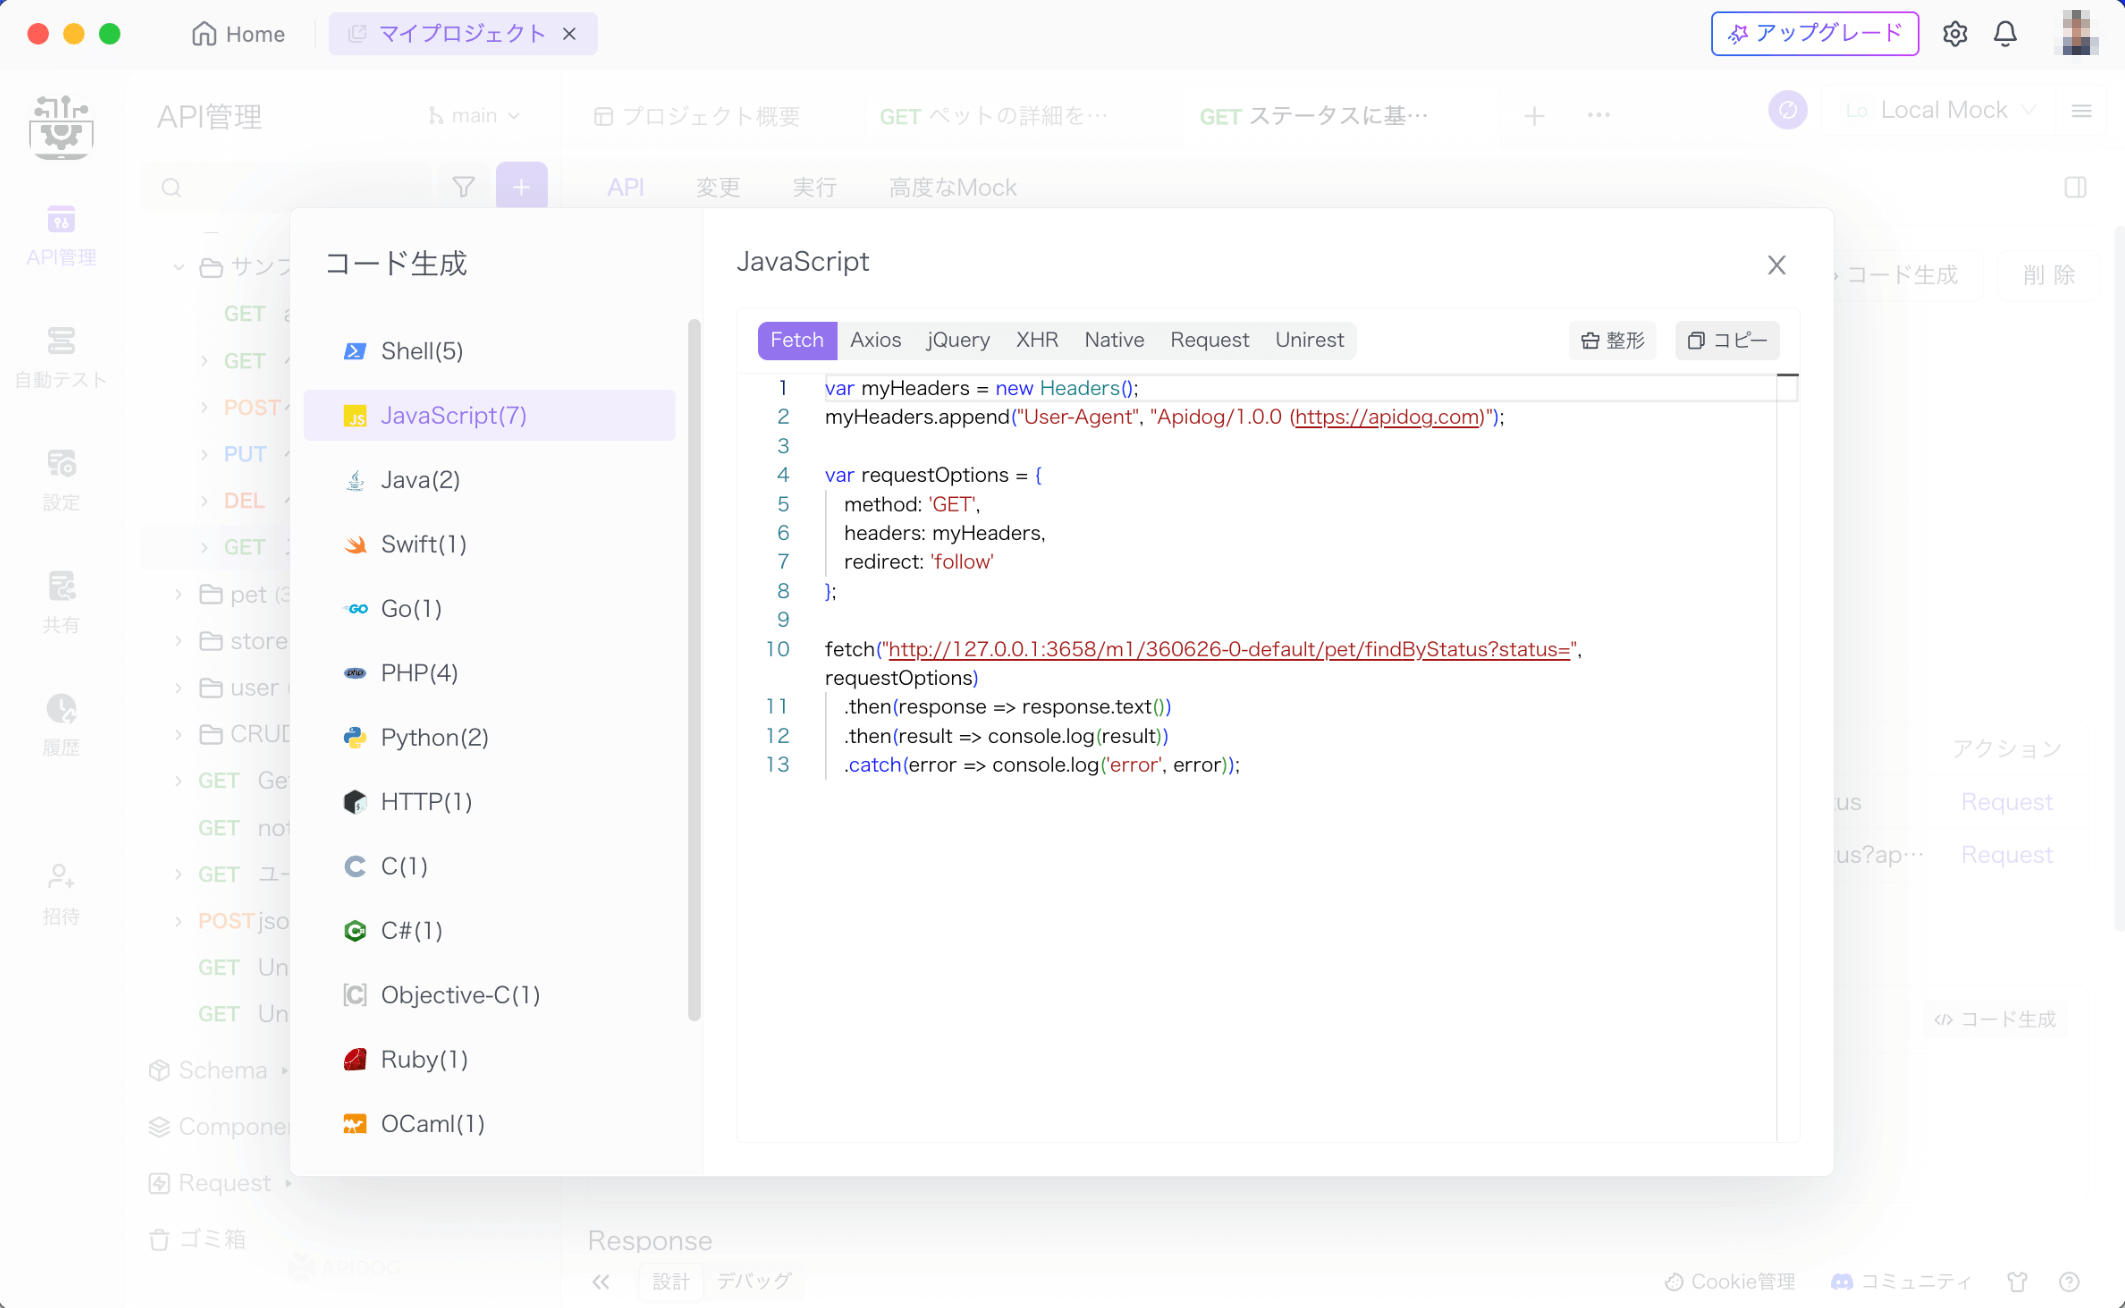Image resolution: width=2125 pixels, height=1308 pixels.
Task: Open settings via the gear icon
Action: [x=1955, y=34]
